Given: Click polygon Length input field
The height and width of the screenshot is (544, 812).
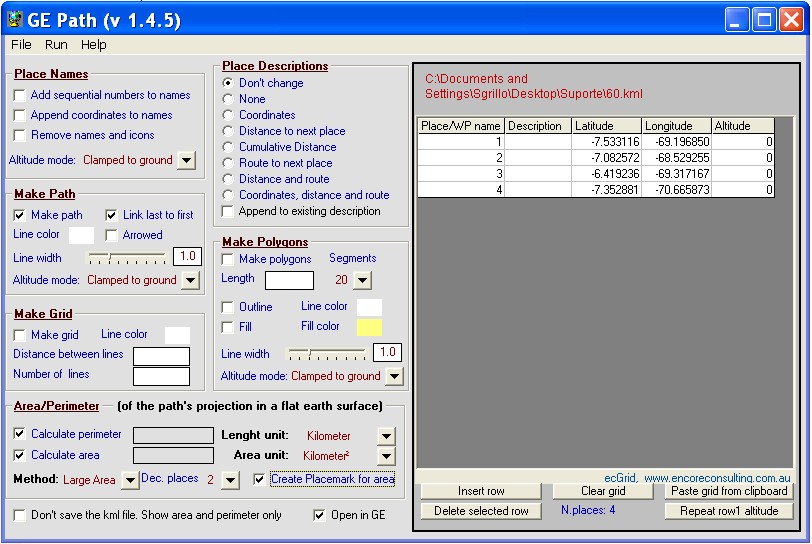Looking at the screenshot, I should tap(289, 280).
